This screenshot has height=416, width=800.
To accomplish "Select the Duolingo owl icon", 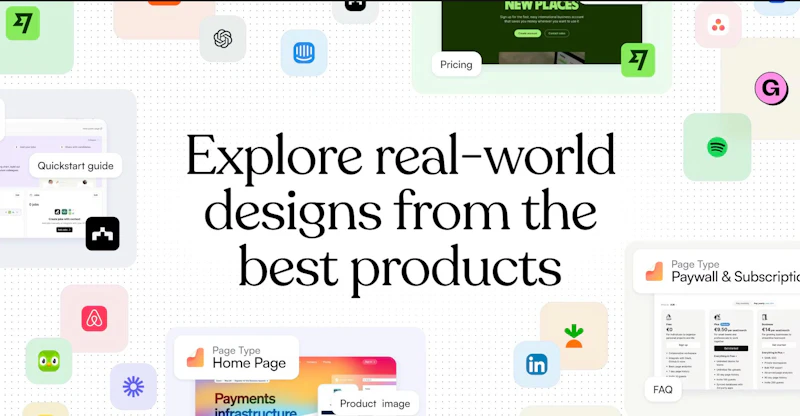I will (x=49, y=361).
